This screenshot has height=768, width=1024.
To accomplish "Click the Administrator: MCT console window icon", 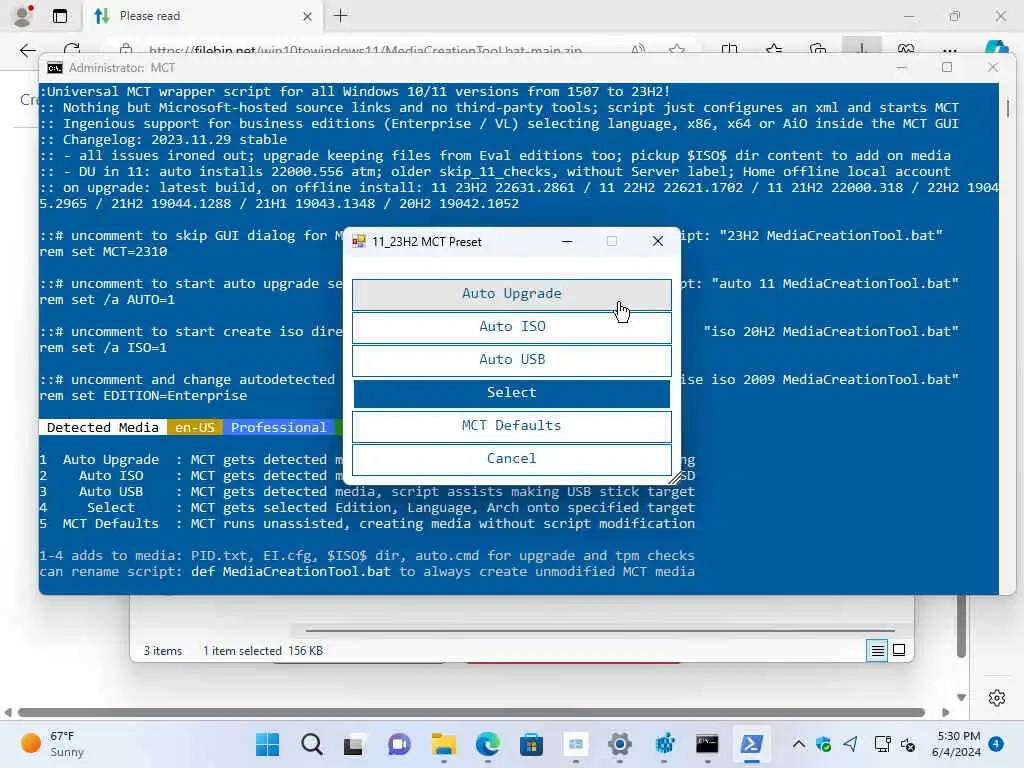I will pos(55,68).
